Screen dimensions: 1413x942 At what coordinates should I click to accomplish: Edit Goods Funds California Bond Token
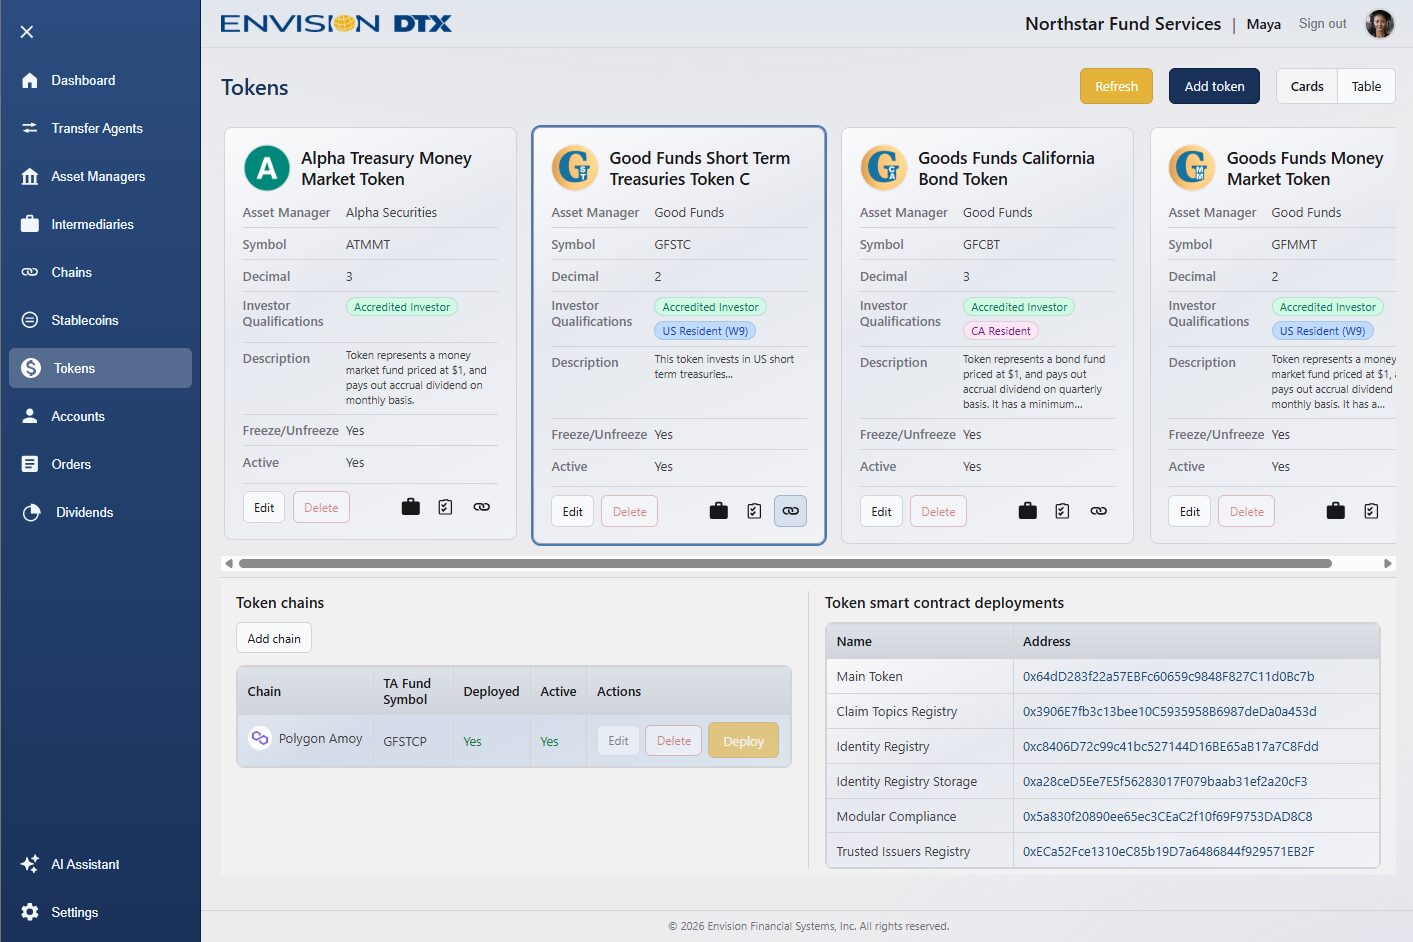[881, 511]
